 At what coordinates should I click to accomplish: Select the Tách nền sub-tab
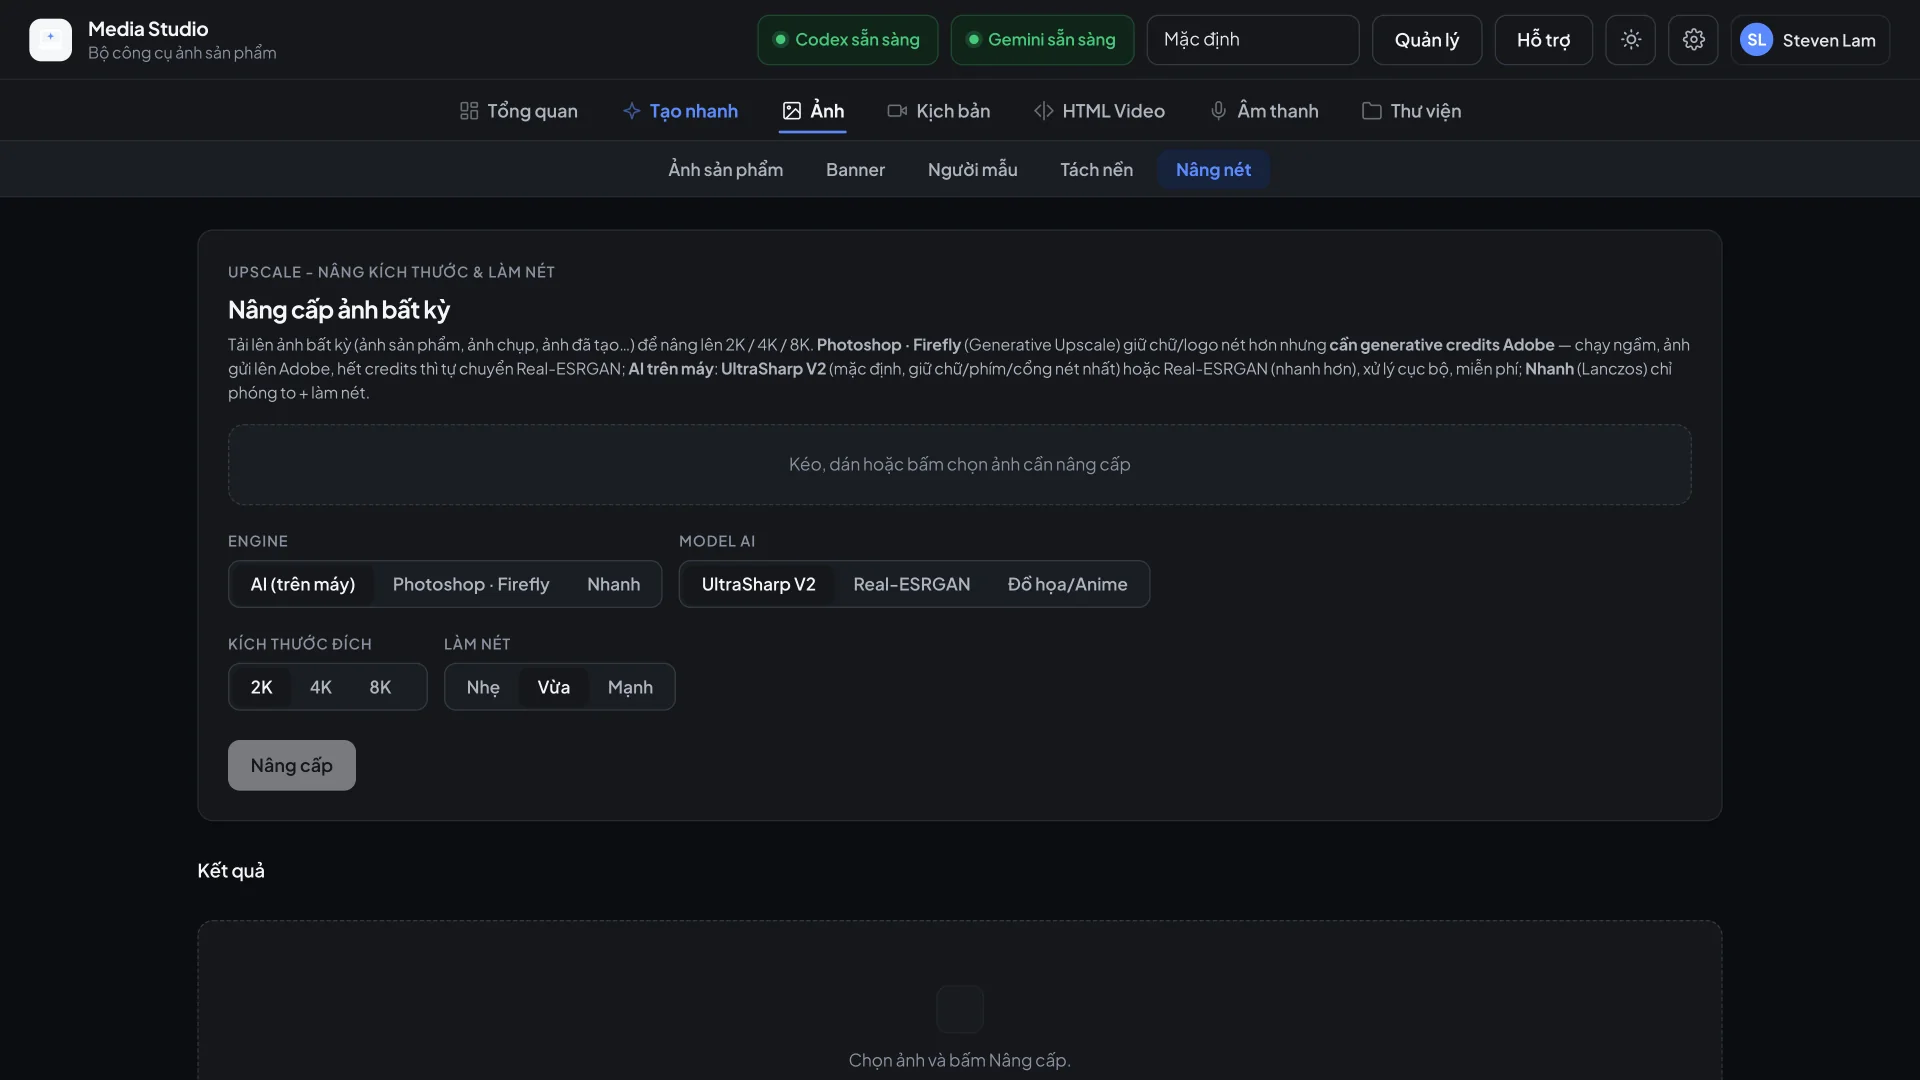point(1096,170)
